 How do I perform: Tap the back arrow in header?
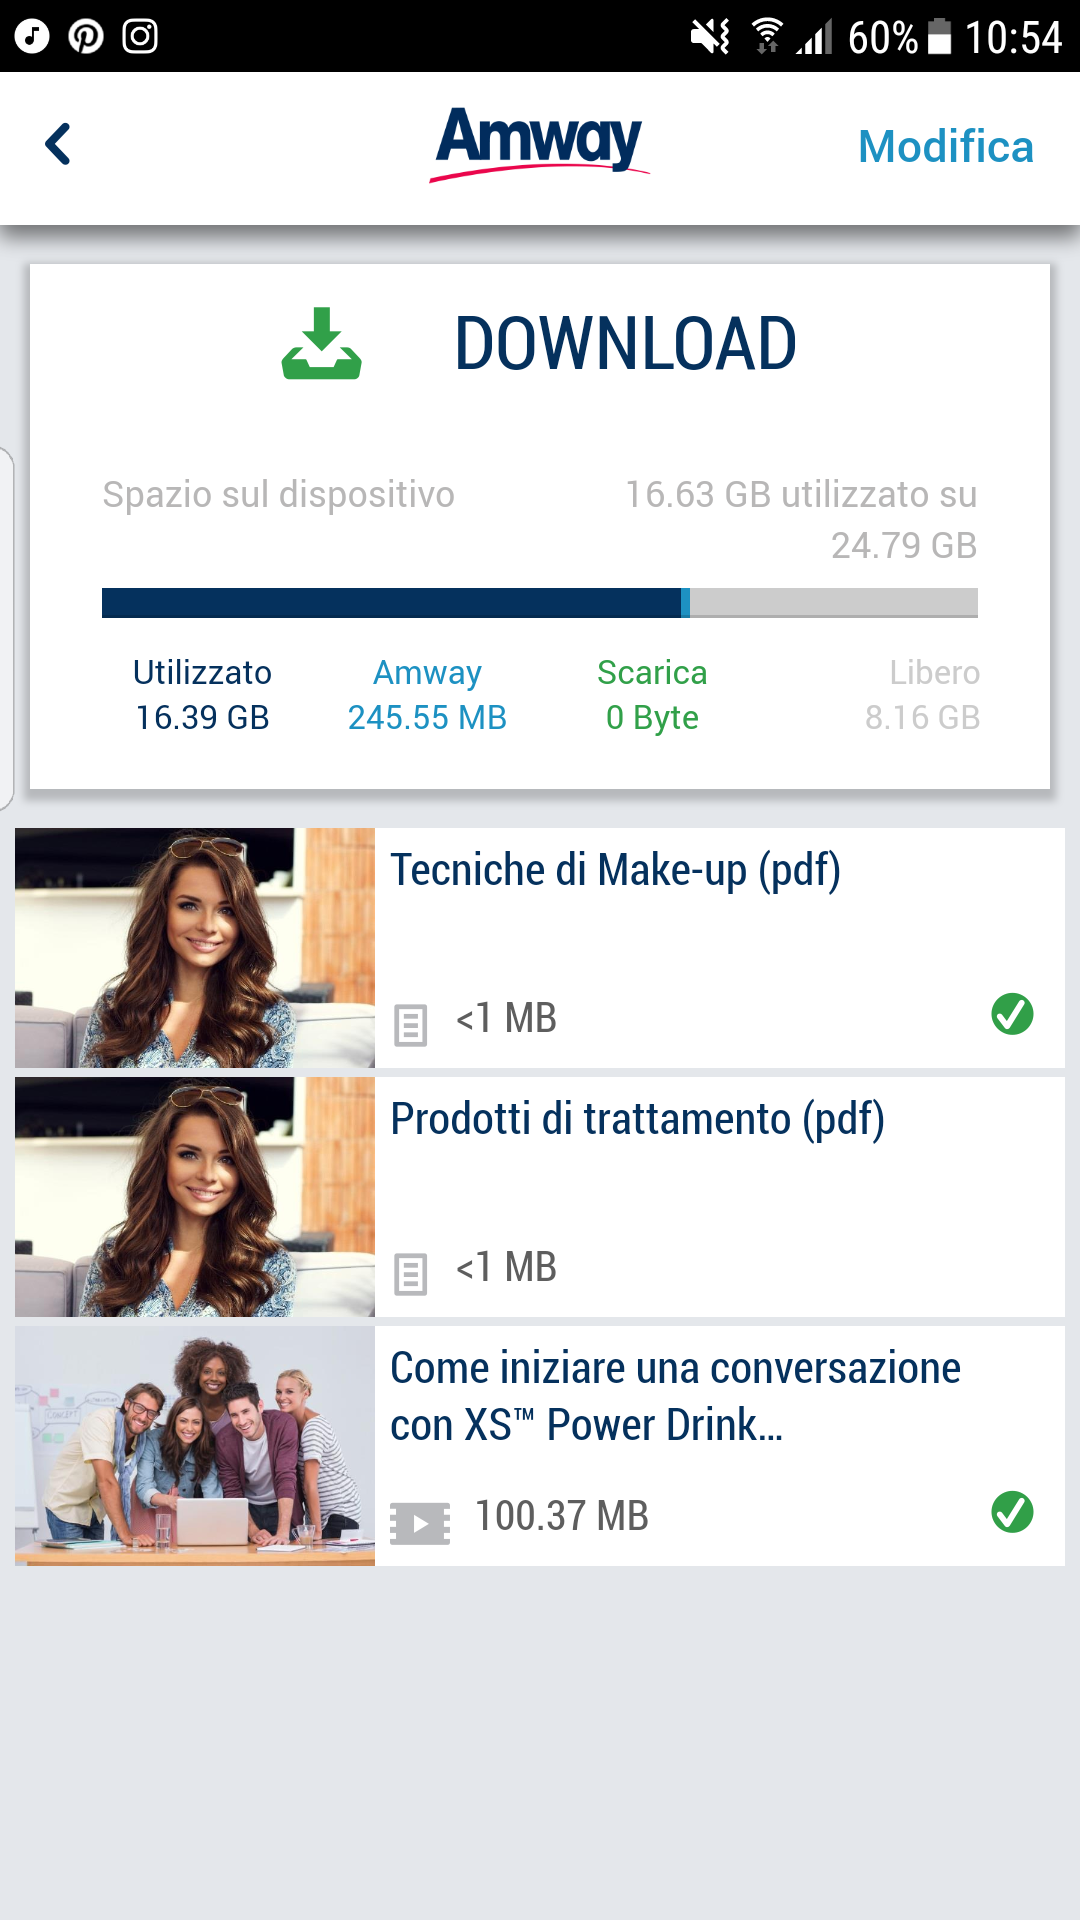click(59, 145)
